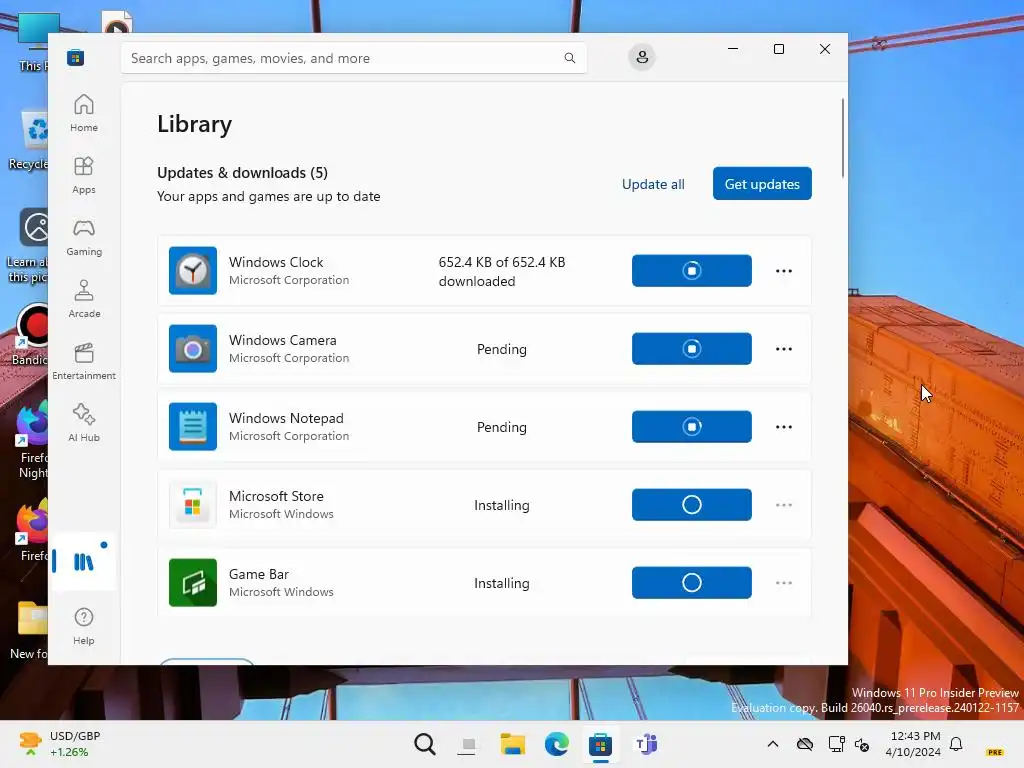Image resolution: width=1024 pixels, height=768 pixels.
Task: Click the Microsoft Store app name in list
Action: (276, 496)
